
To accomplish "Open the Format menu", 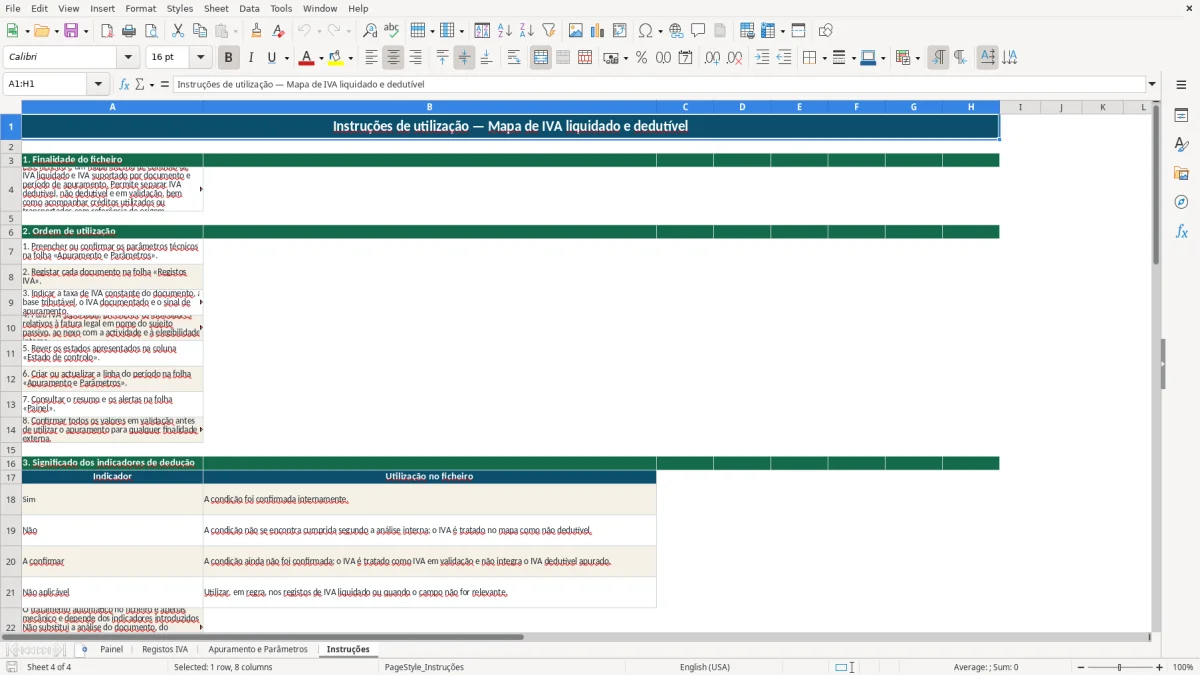I will coord(140,8).
